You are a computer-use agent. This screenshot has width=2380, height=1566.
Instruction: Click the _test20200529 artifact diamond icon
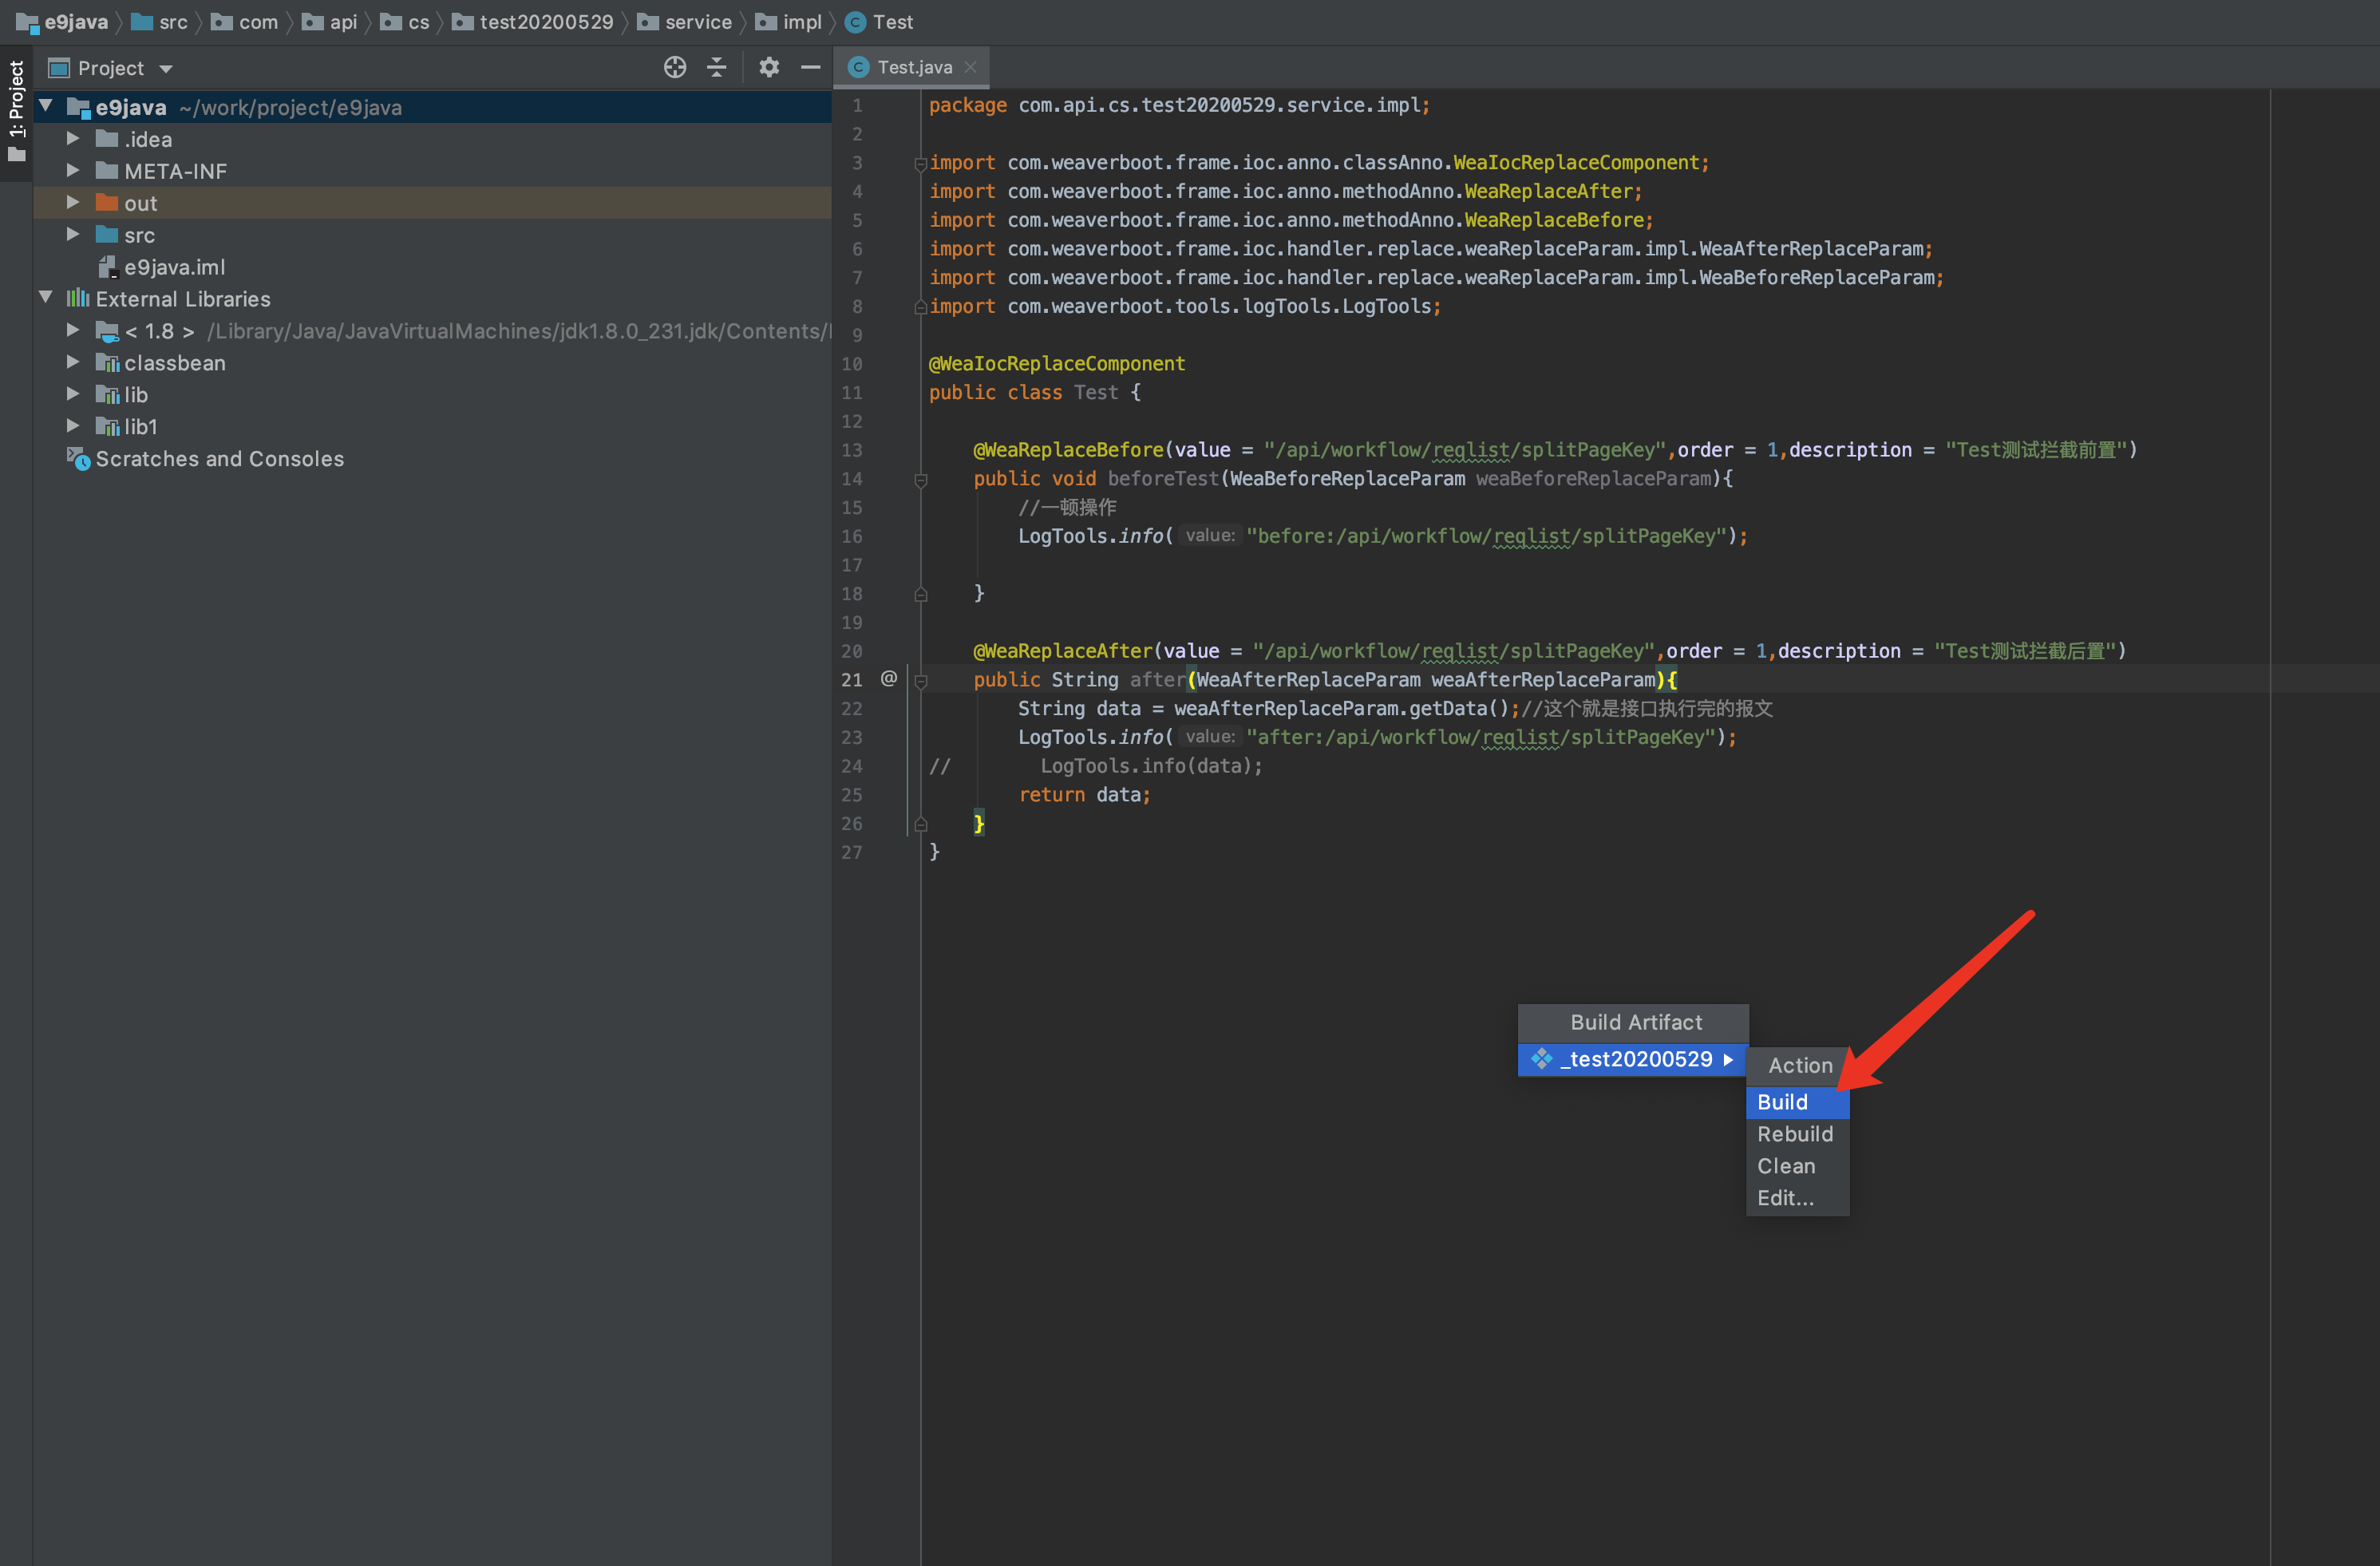1541,1059
